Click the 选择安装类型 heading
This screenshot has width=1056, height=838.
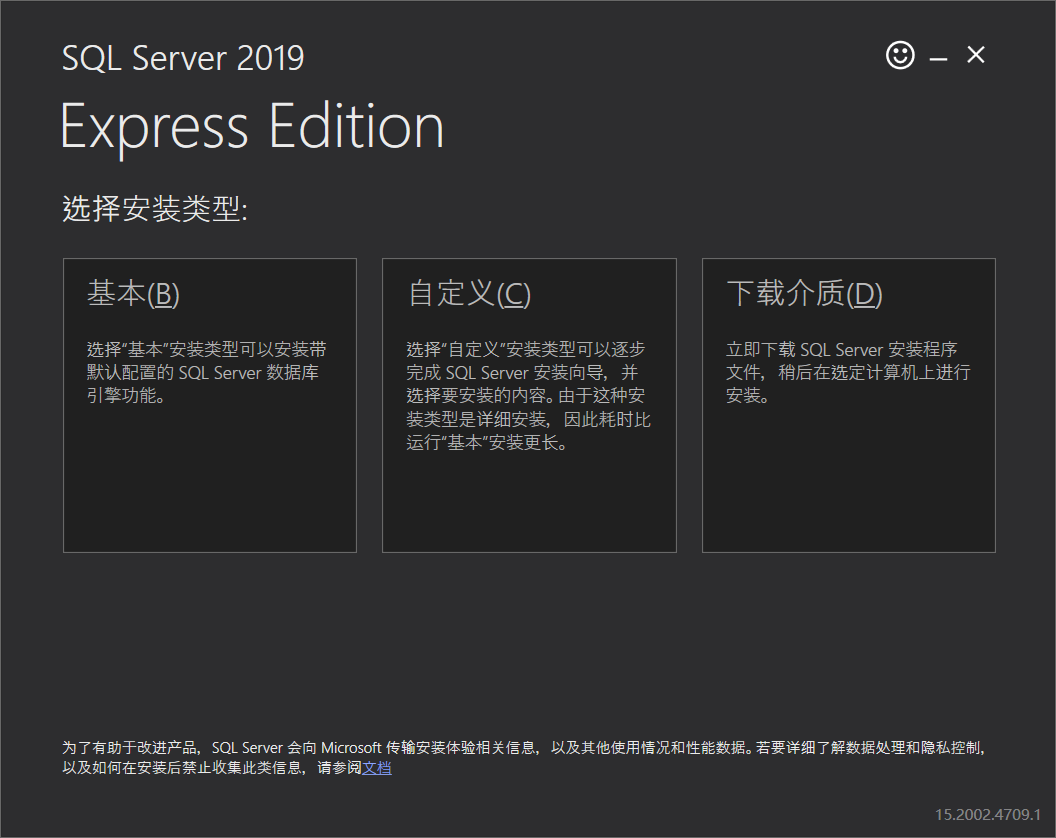(155, 208)
